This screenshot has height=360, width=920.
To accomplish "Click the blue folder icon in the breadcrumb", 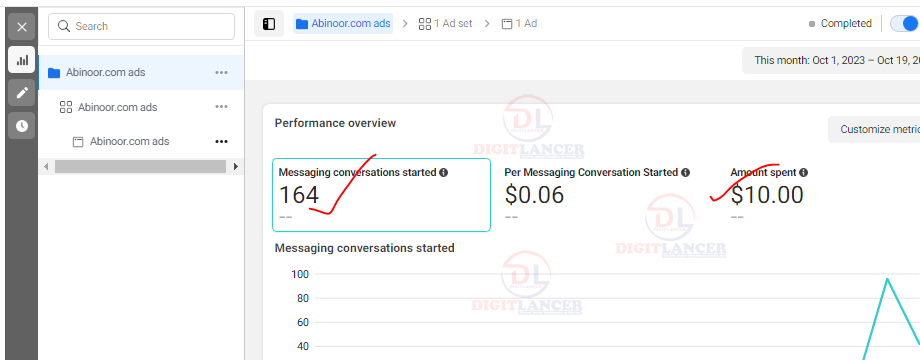I will [x=302, y=24].
